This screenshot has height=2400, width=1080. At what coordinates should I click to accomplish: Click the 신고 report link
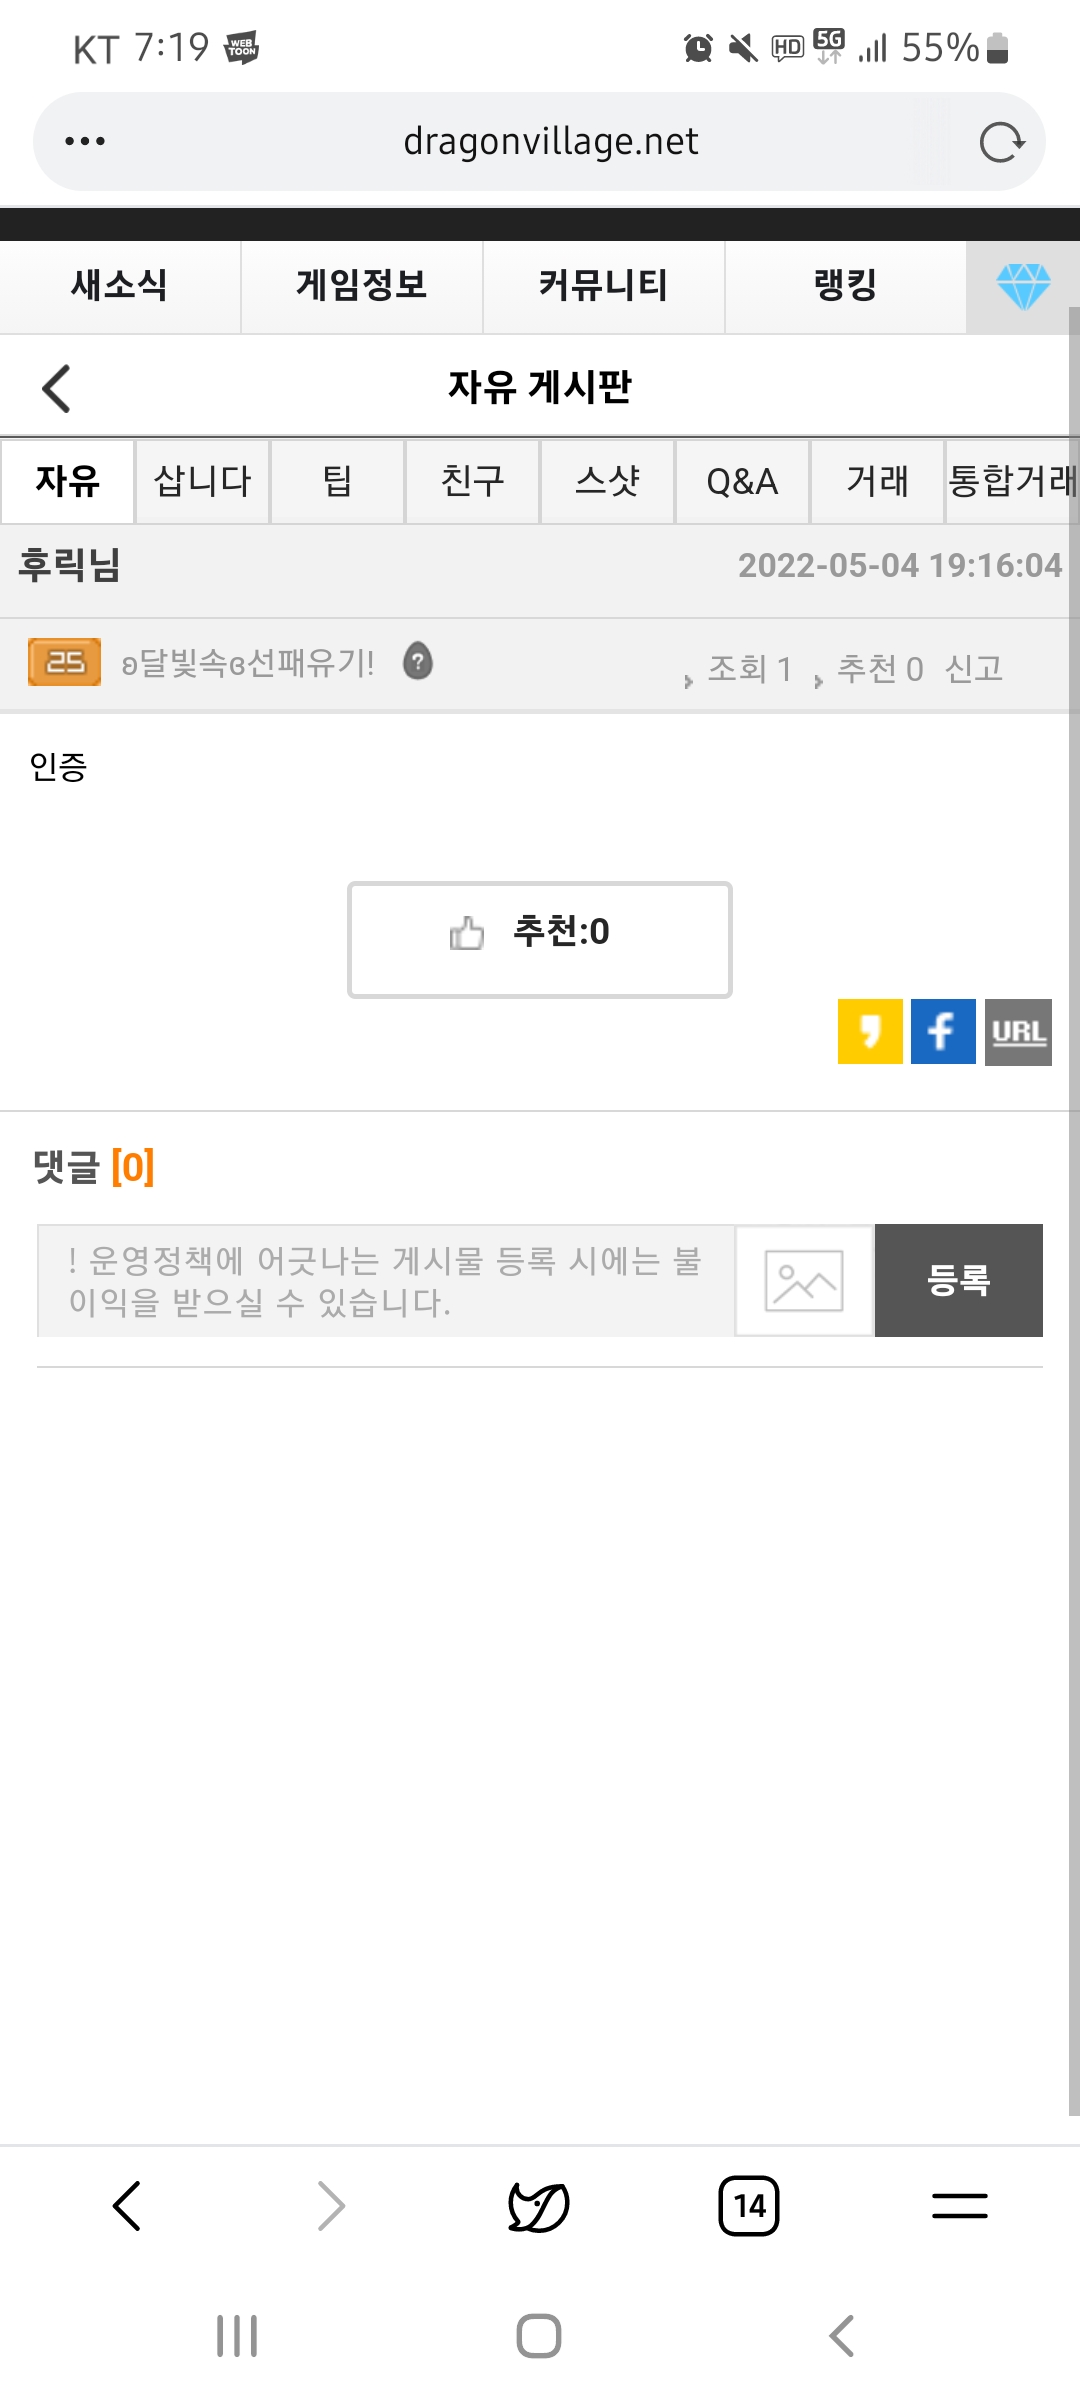click(973, 668)
